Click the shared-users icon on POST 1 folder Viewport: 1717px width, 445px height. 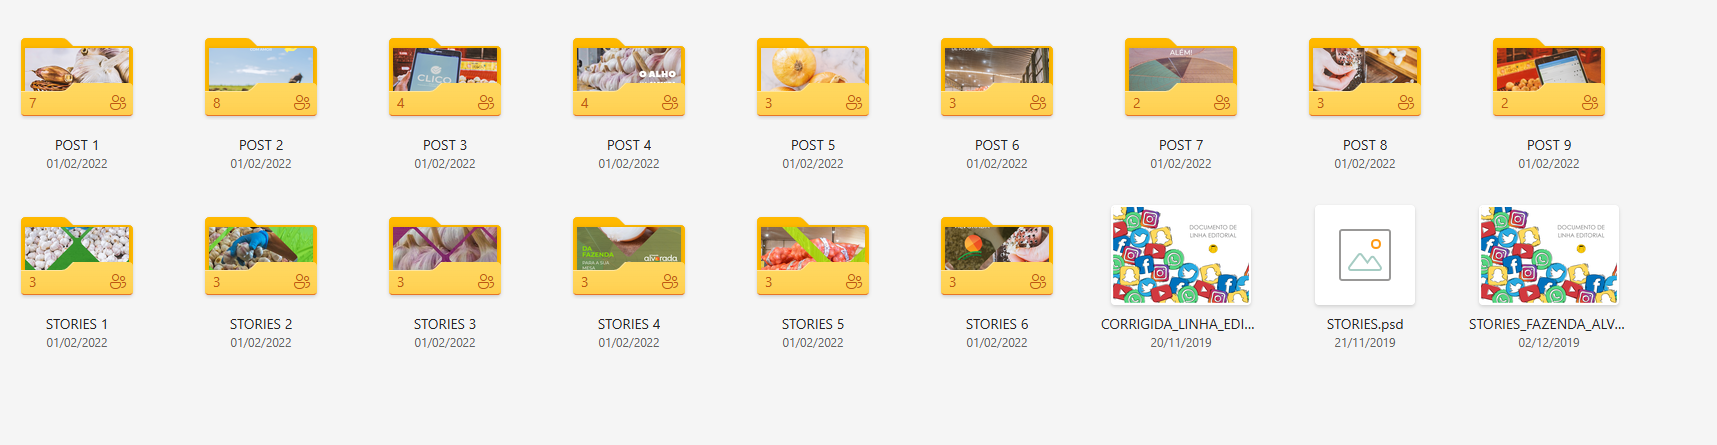[118, 102]
